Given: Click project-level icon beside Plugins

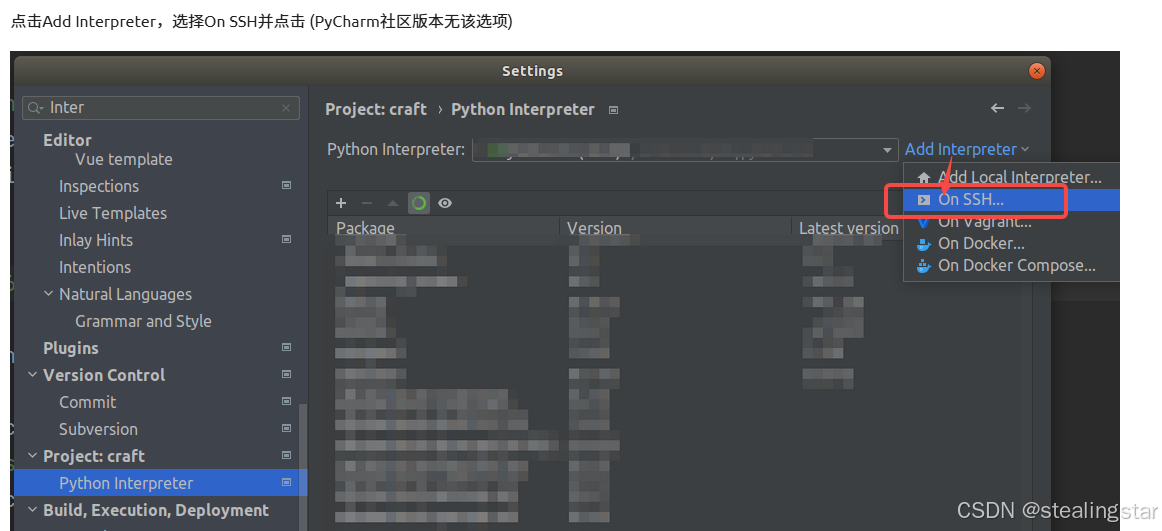Looking at the screenshot, I should [287, 347].
